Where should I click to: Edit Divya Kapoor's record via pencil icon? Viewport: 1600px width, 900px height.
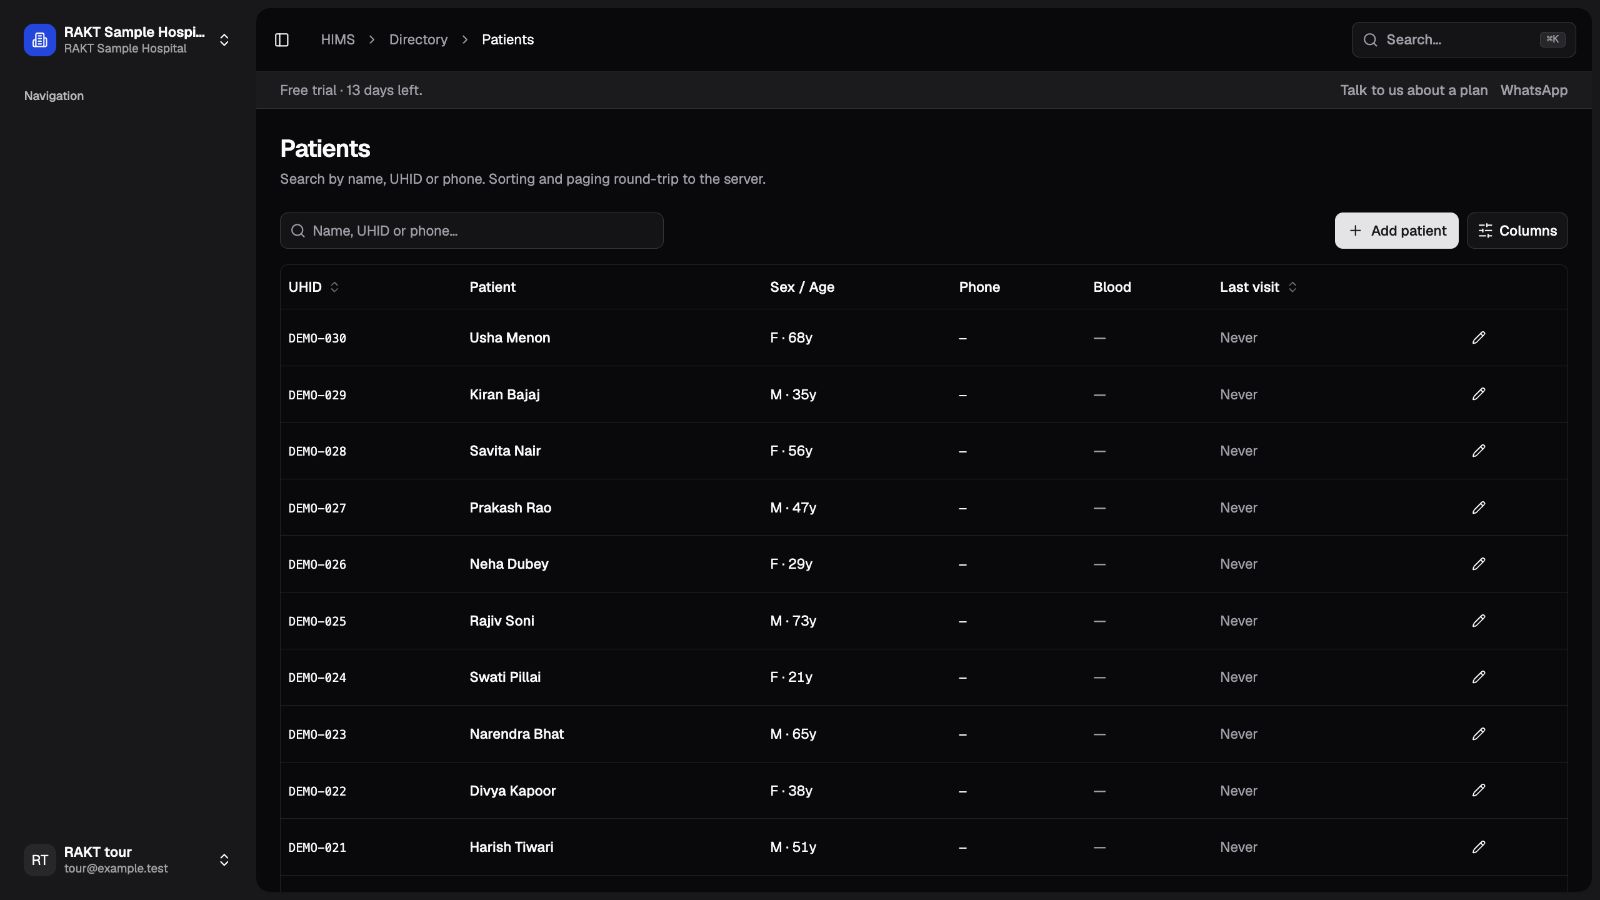tap(1478, 791)
